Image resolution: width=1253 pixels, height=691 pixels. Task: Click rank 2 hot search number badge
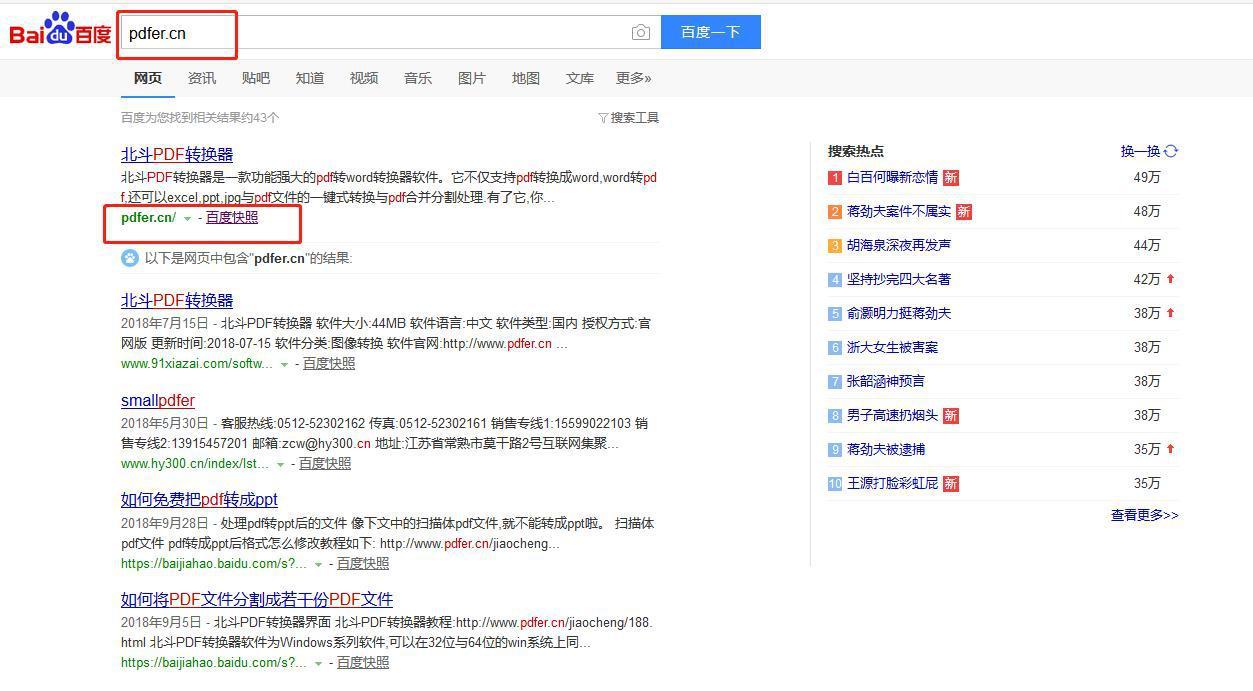pyautogui.click(x=835, y=212)
